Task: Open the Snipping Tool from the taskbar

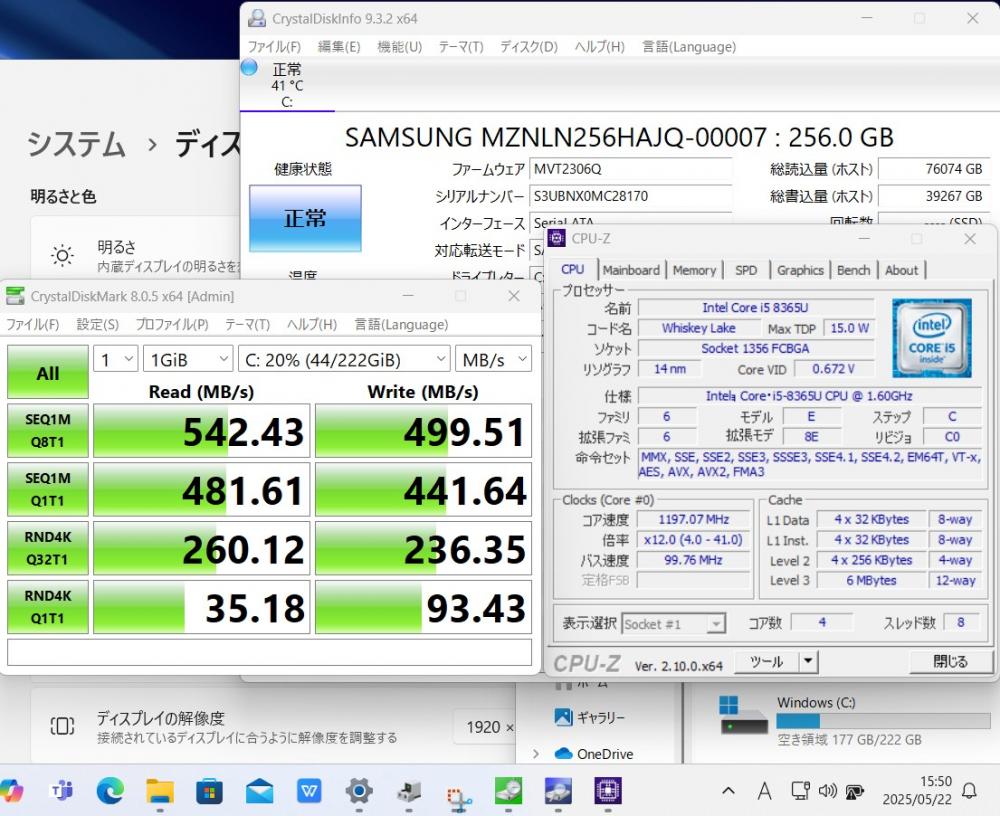Action: coord(459,797)
